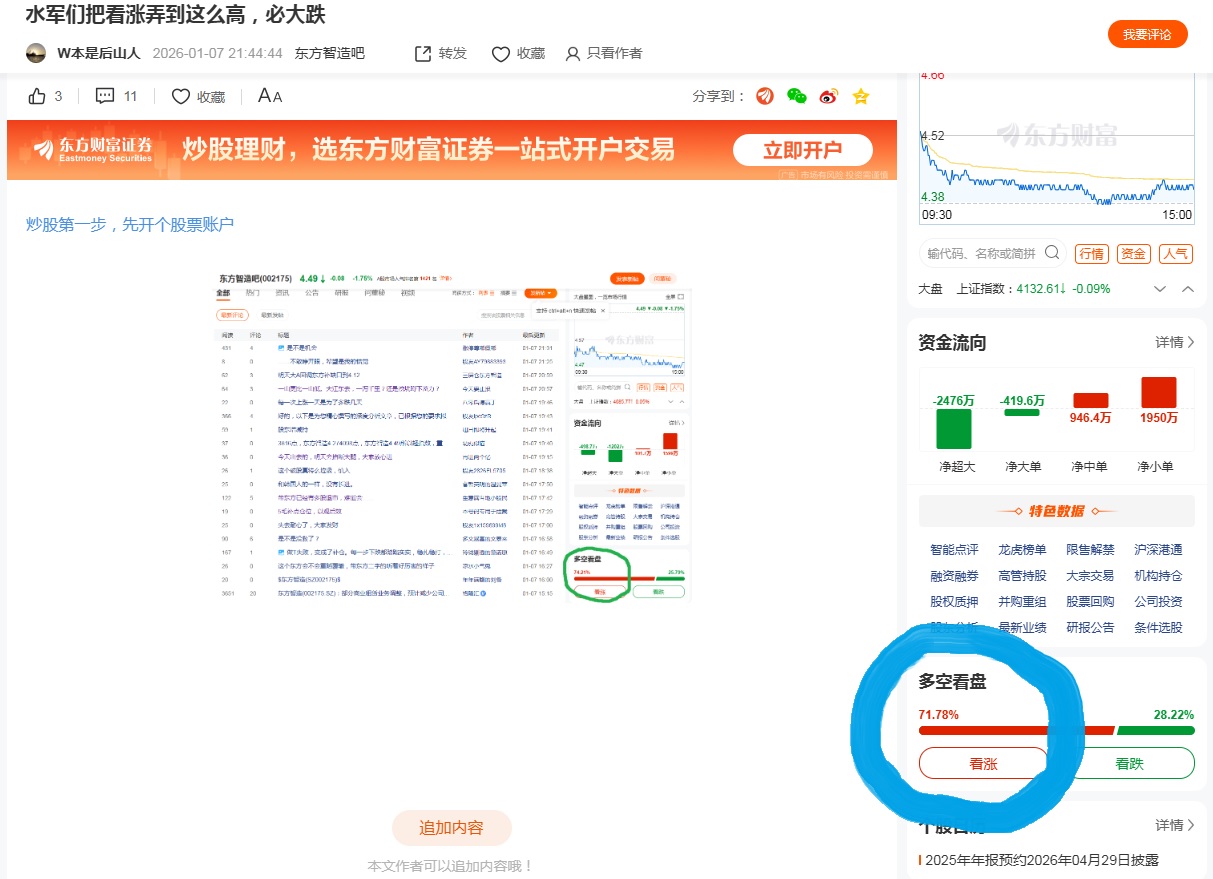Click the embedded forum screenshot image
This screenshot has width=1213, height=879.
pos(453,435)
